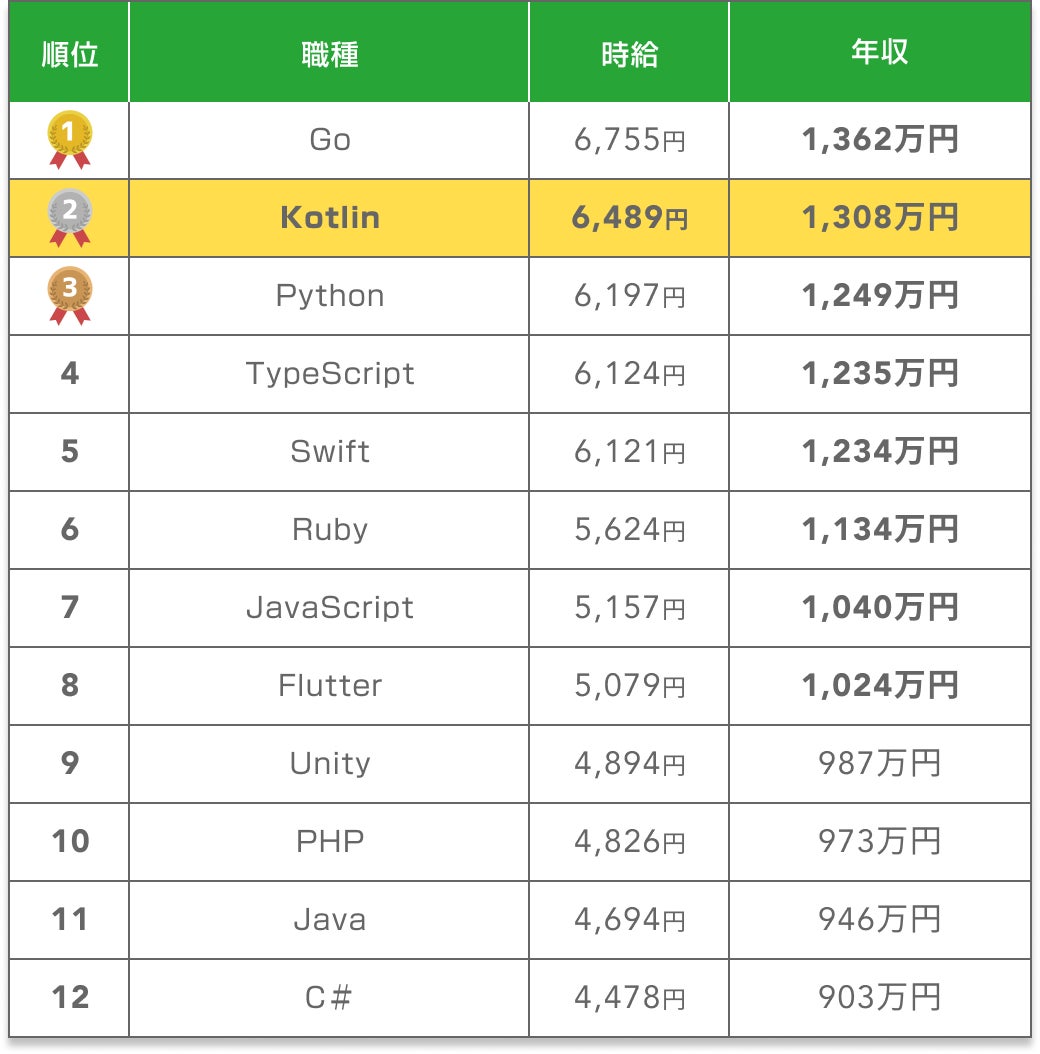Image resolution: width=1040 pixels, height=1054 pixels.
Task: Click the 順位 column header
Action: pos(70,54)
